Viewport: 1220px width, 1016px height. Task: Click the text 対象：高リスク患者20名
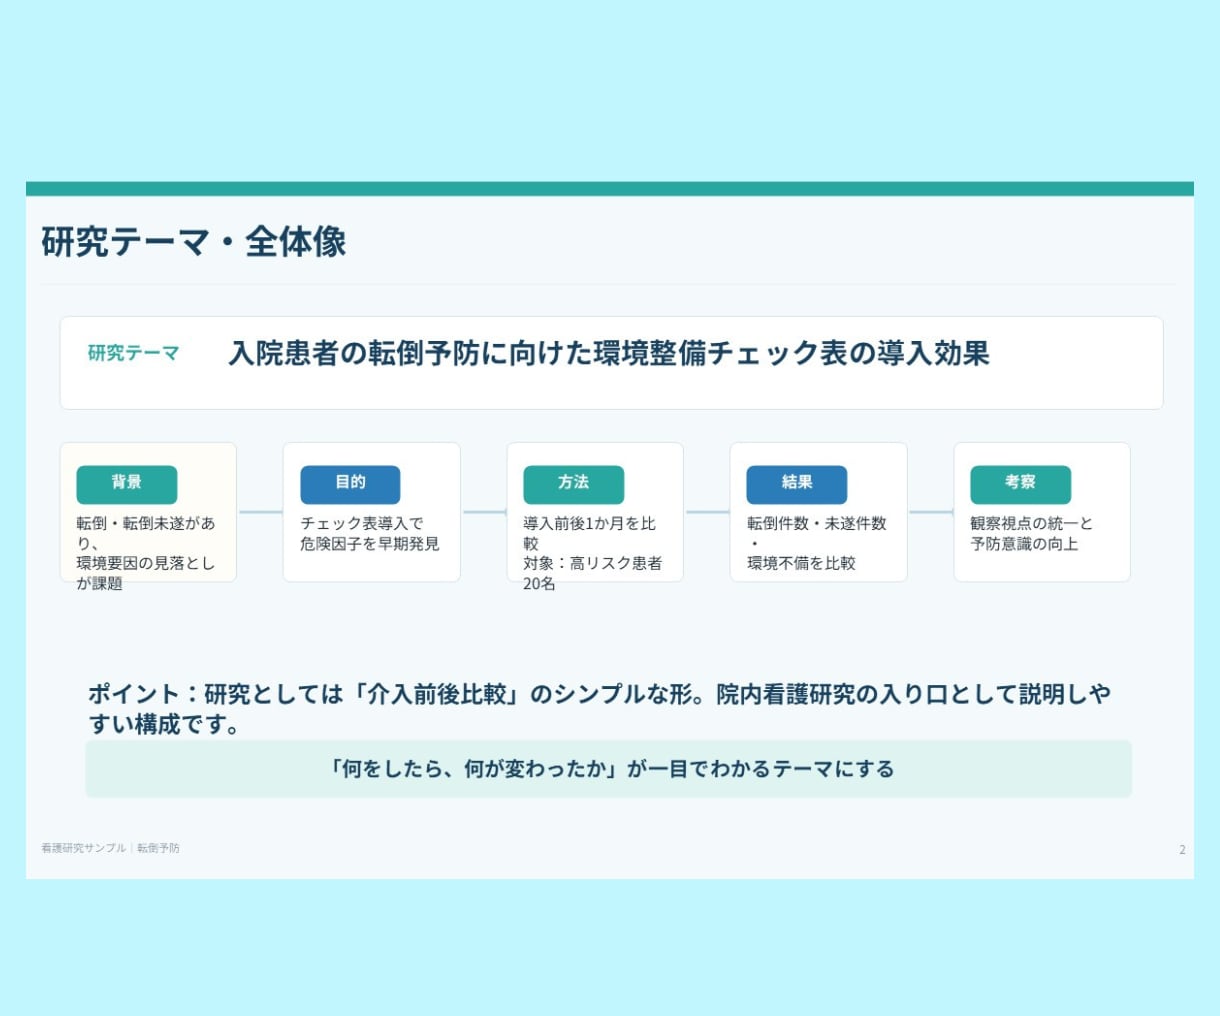click(x=592, y=573)
